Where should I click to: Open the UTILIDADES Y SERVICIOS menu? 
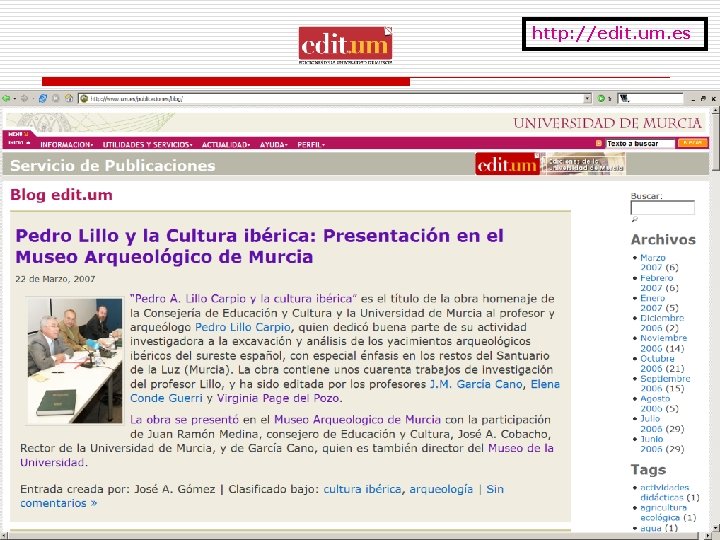(x=147, y=145)
